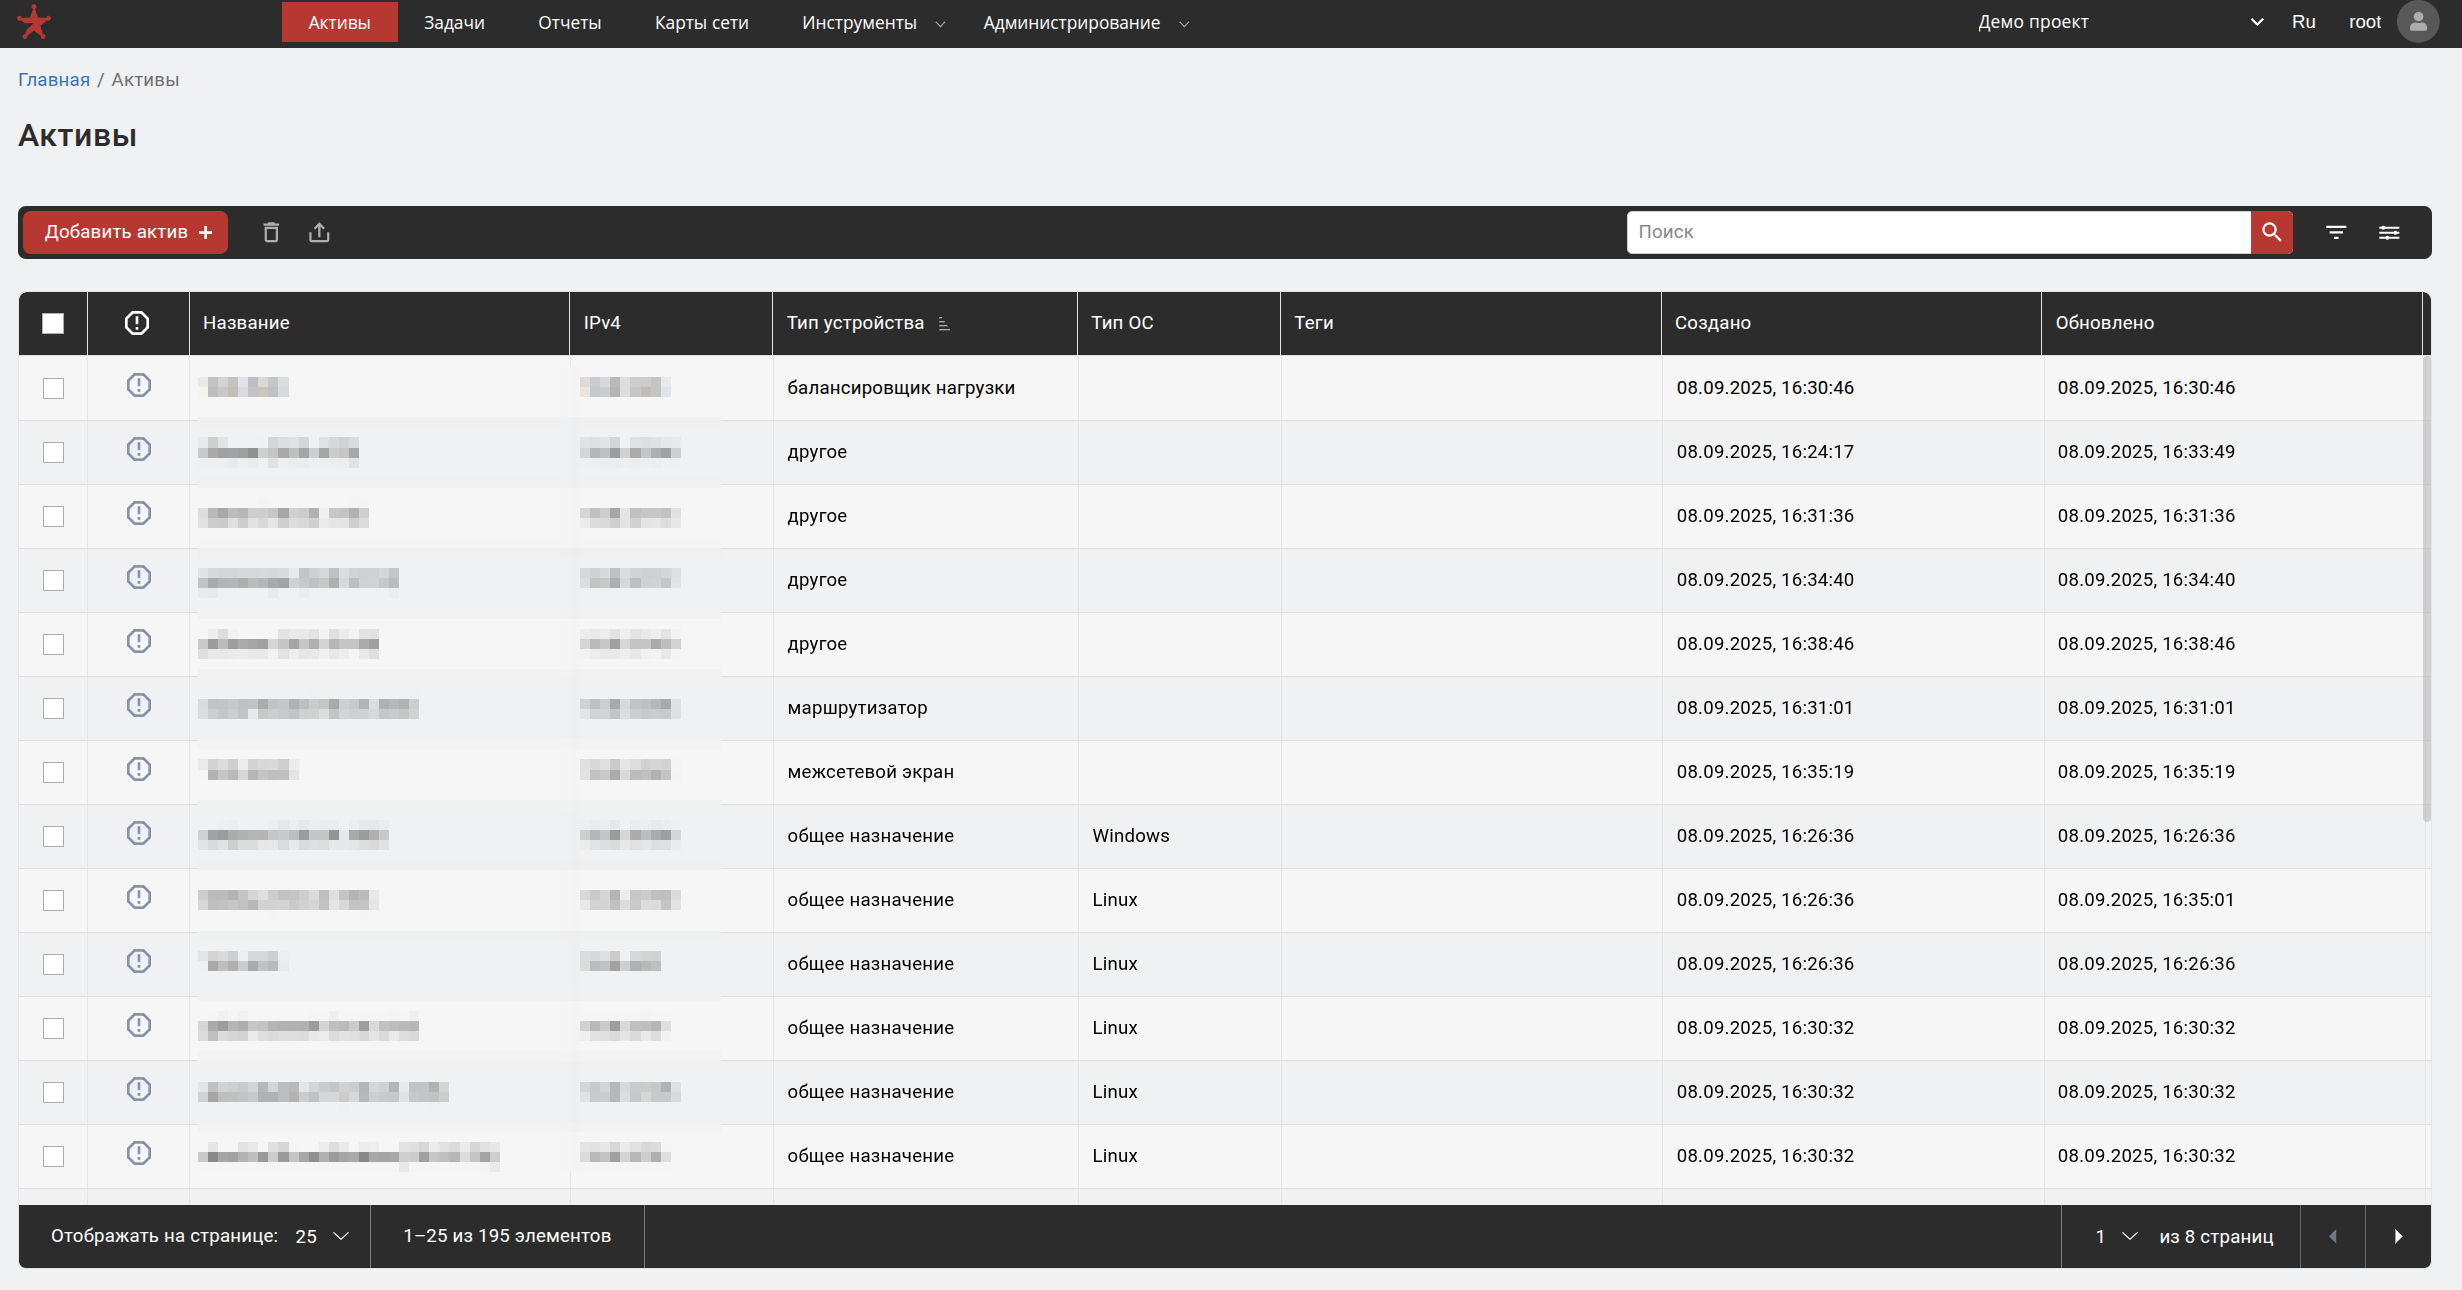Click alert icon in row created 16:31:36
Viewport: 2462px width, 1290px height.
click(139, 513)
